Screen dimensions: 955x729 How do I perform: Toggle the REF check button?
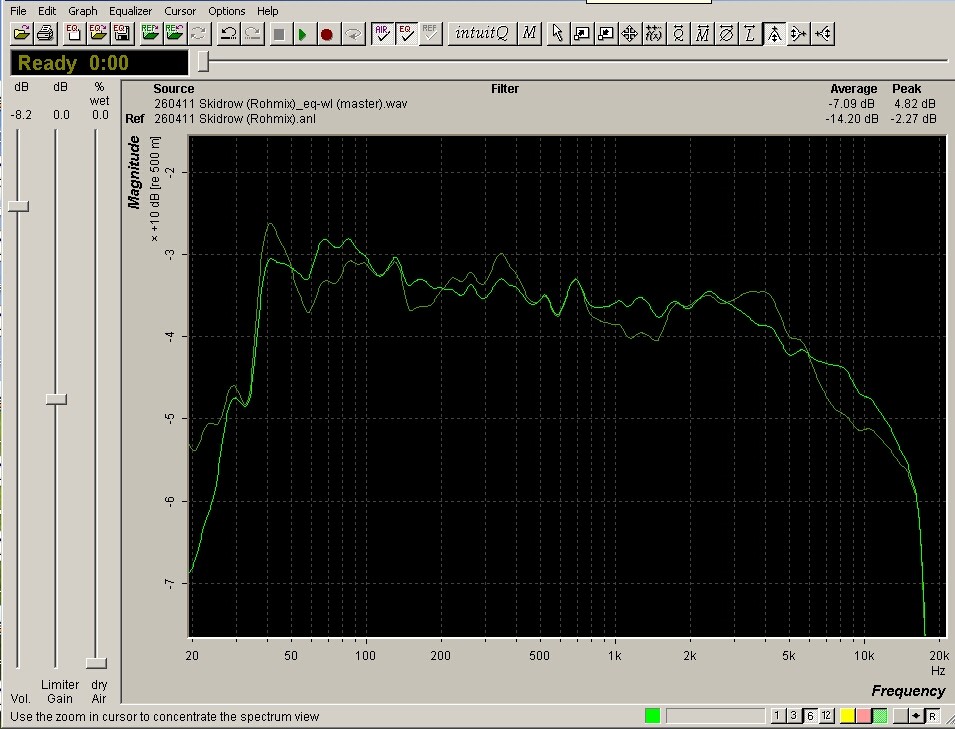click(430, 33)
